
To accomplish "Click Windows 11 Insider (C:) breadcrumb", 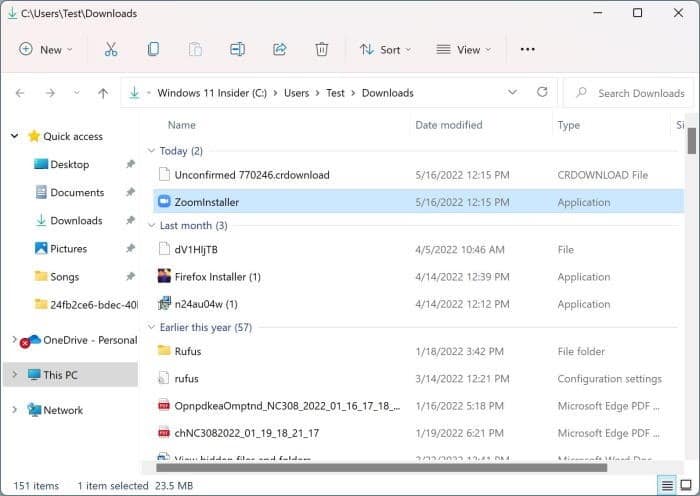I will (212, 93).
